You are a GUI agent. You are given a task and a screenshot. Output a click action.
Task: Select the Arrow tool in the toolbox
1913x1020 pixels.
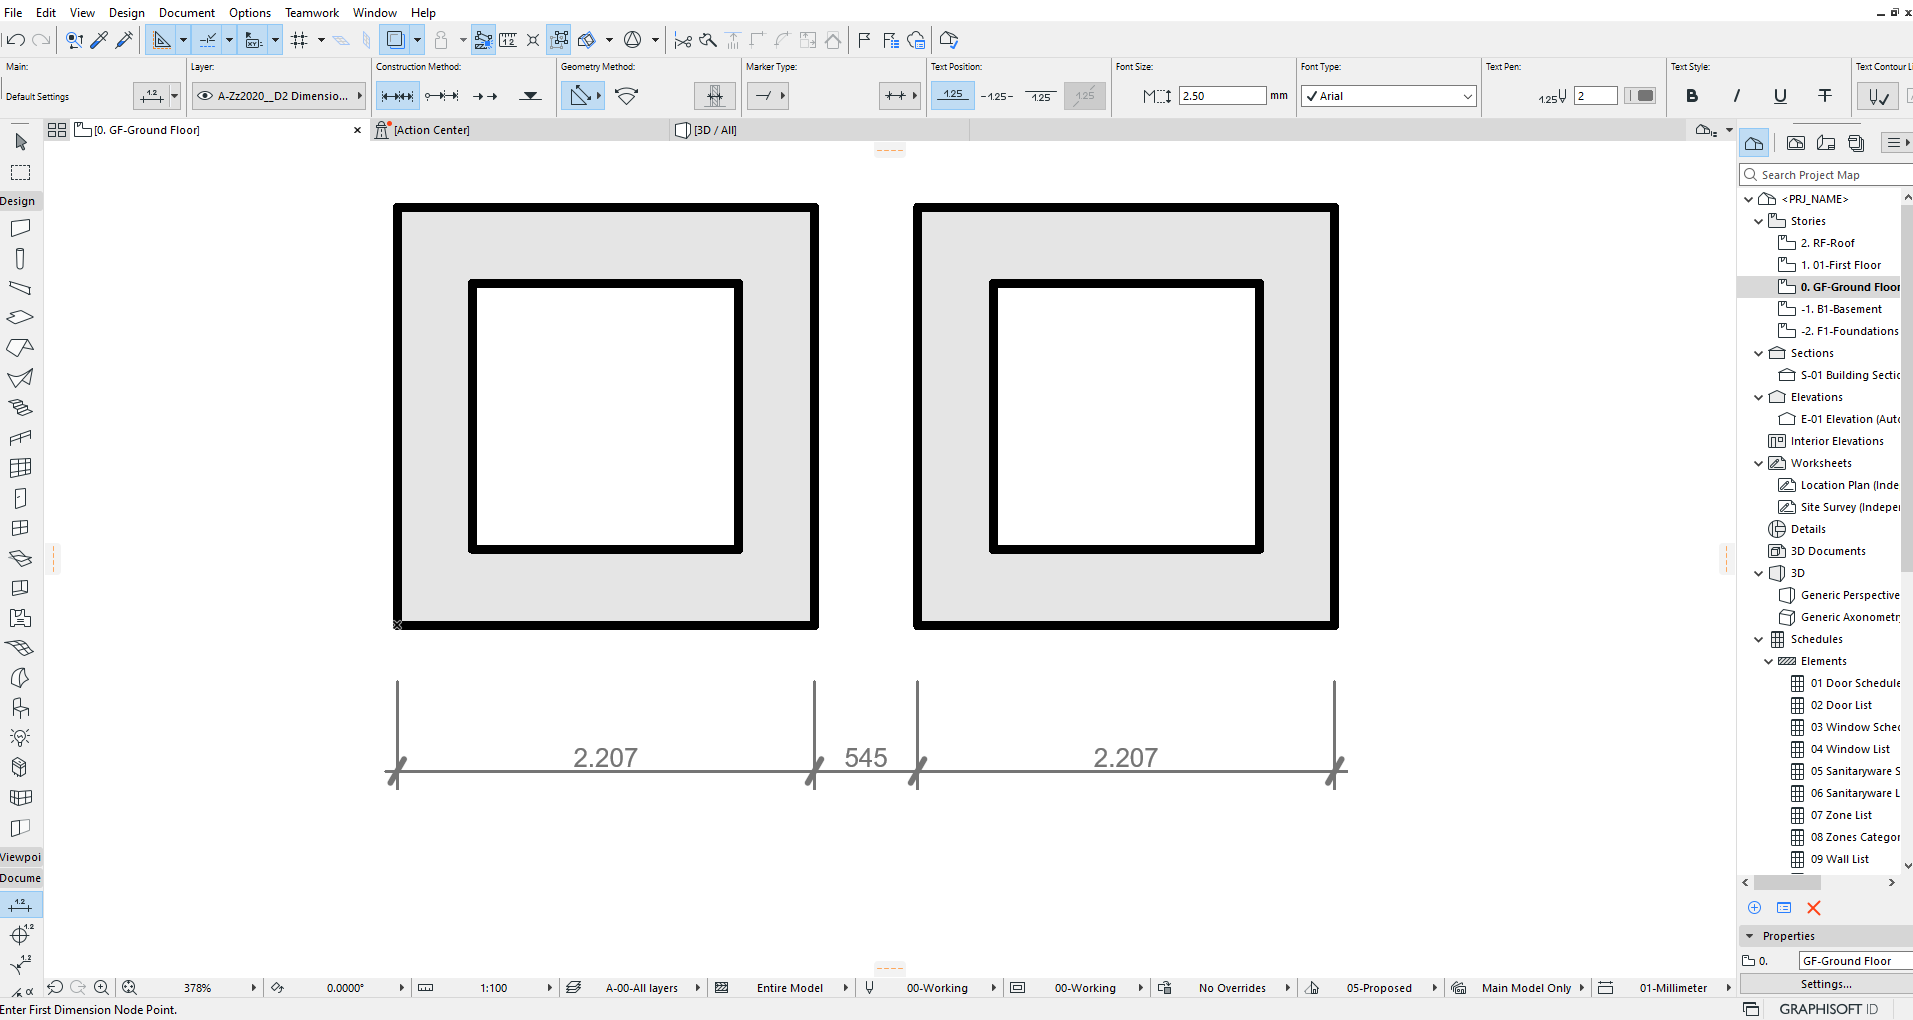[21, 142]
